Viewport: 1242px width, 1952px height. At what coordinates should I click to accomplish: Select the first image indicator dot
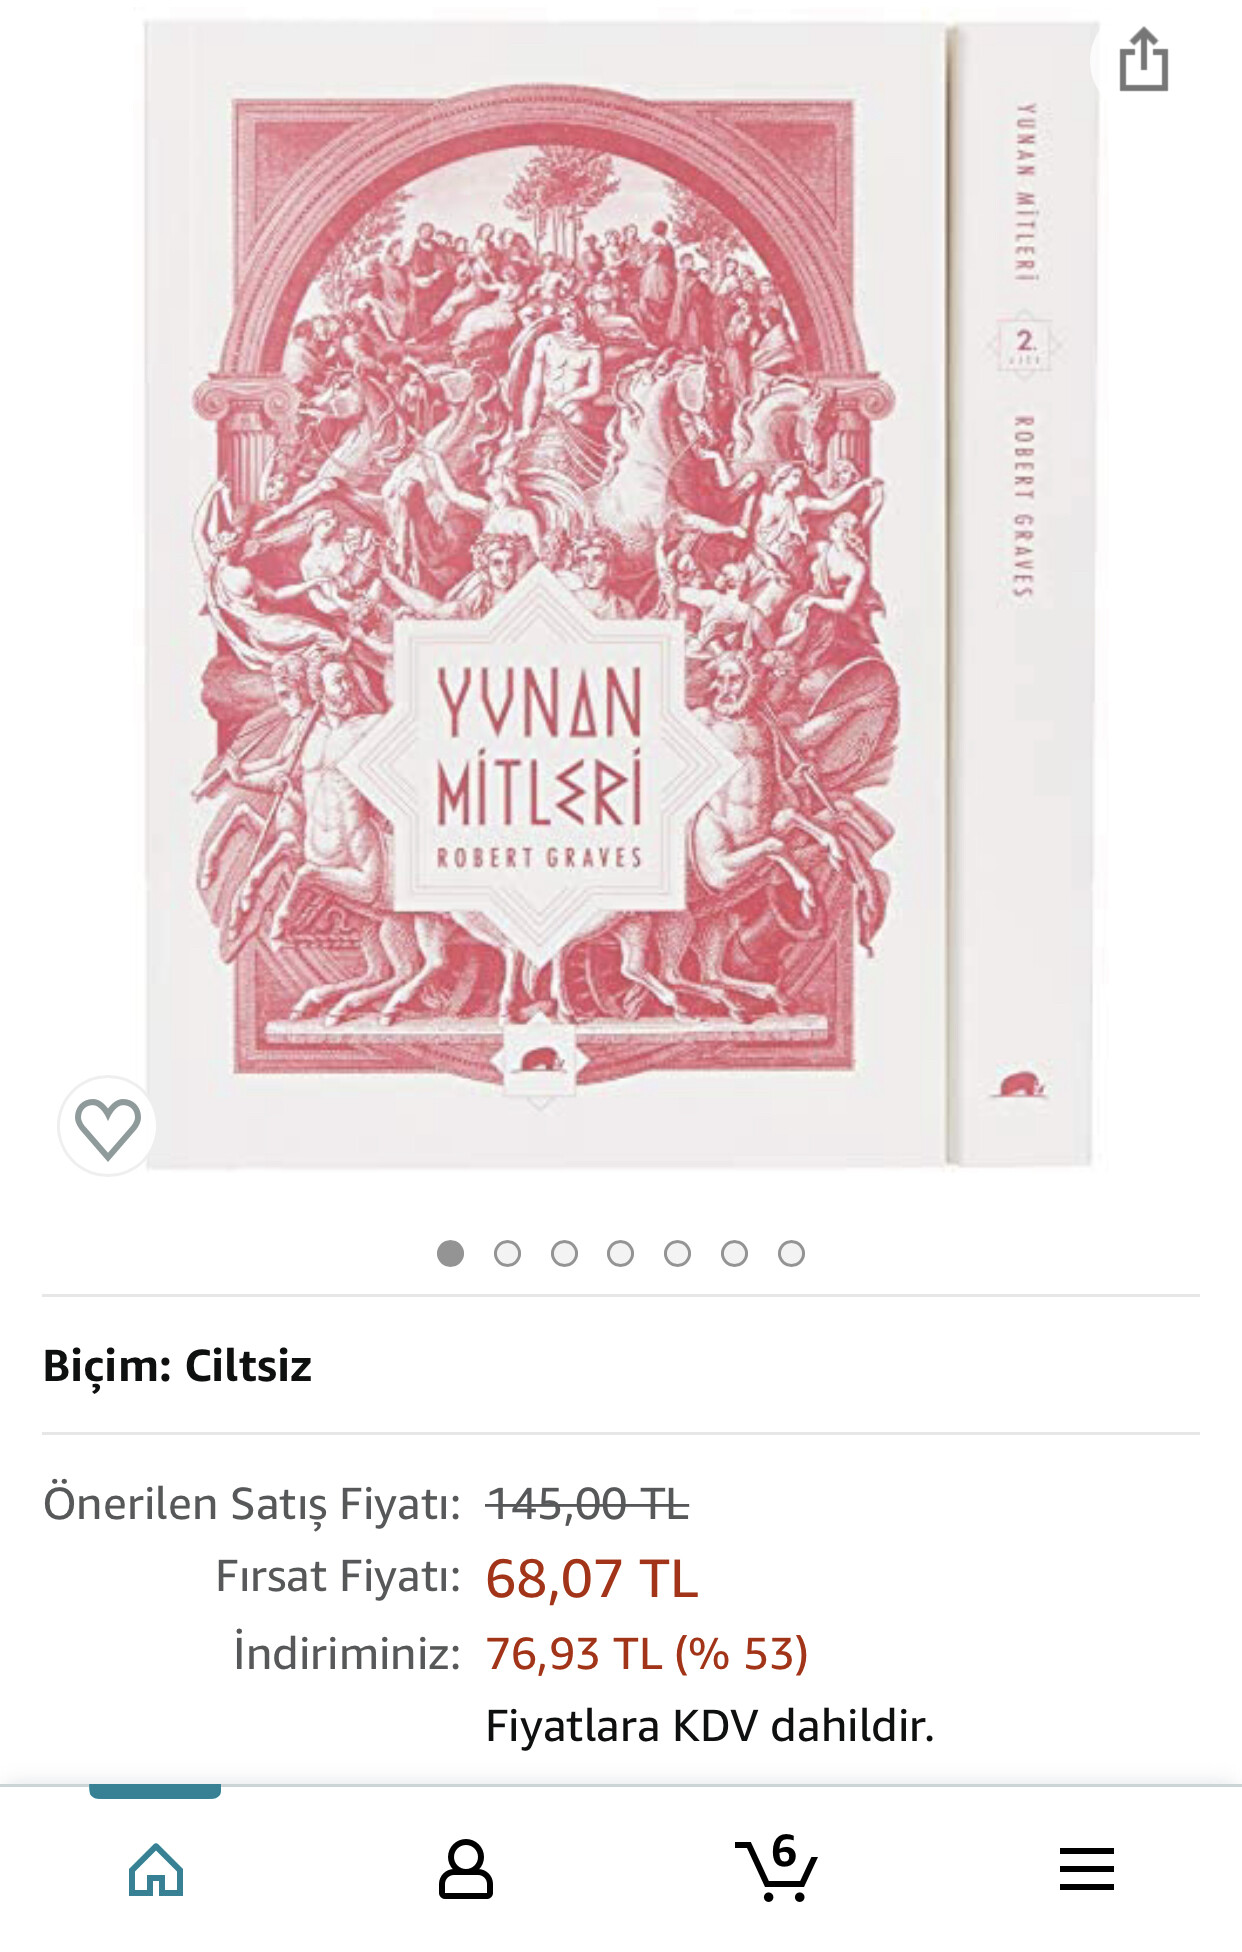(451, 1253)
